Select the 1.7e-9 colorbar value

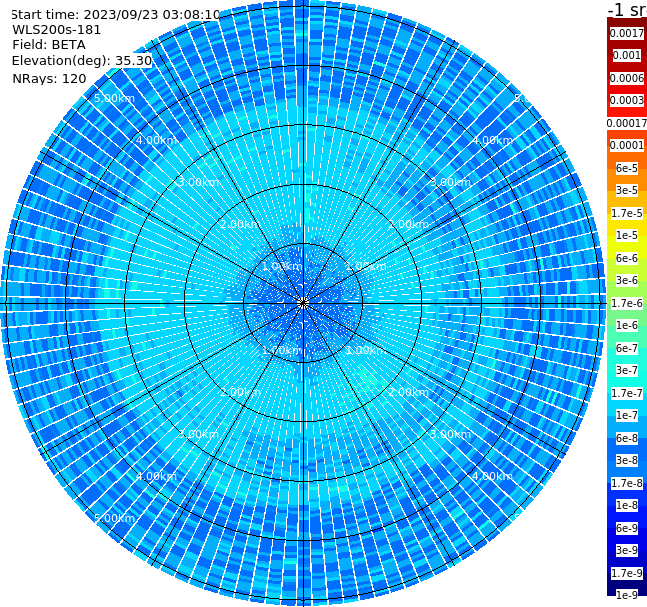(627, 573)
